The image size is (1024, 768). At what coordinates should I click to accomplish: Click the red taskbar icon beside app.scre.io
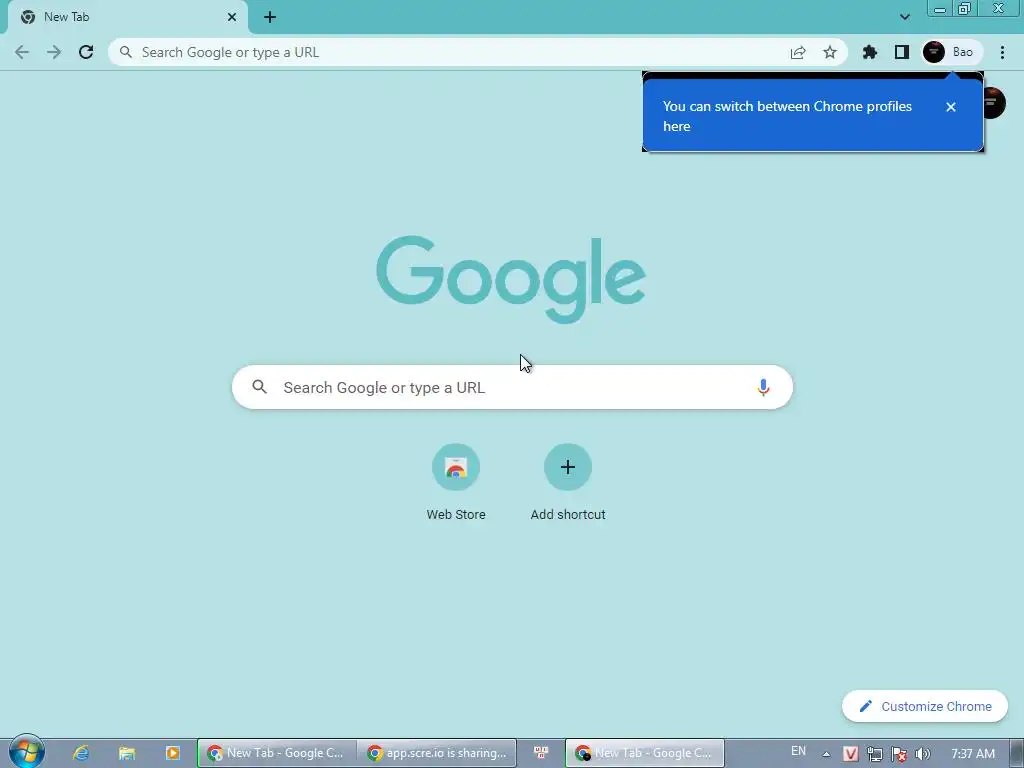pyautogui.click(x=541, y=753)
